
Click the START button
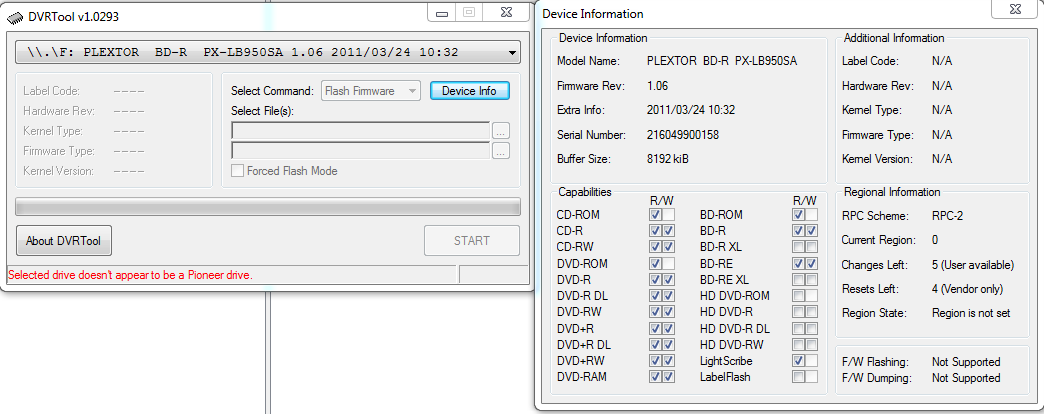[472, 240]
